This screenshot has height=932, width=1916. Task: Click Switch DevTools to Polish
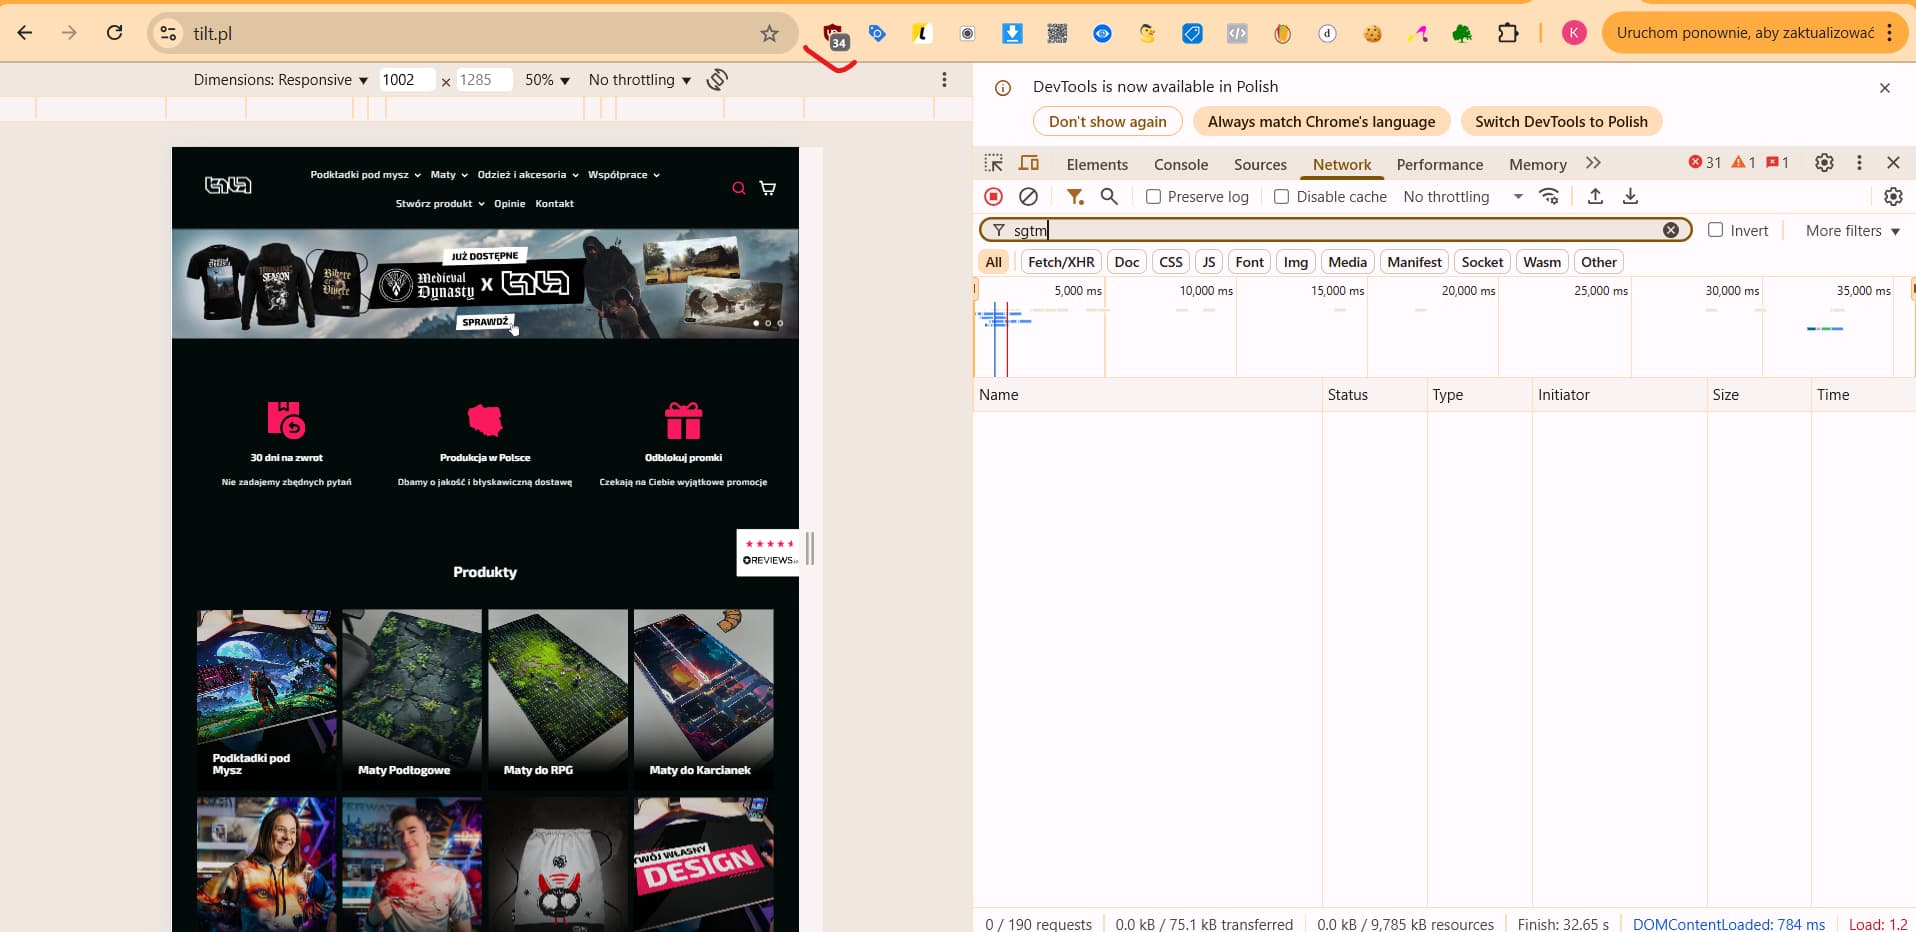(x=1561, y=122)
